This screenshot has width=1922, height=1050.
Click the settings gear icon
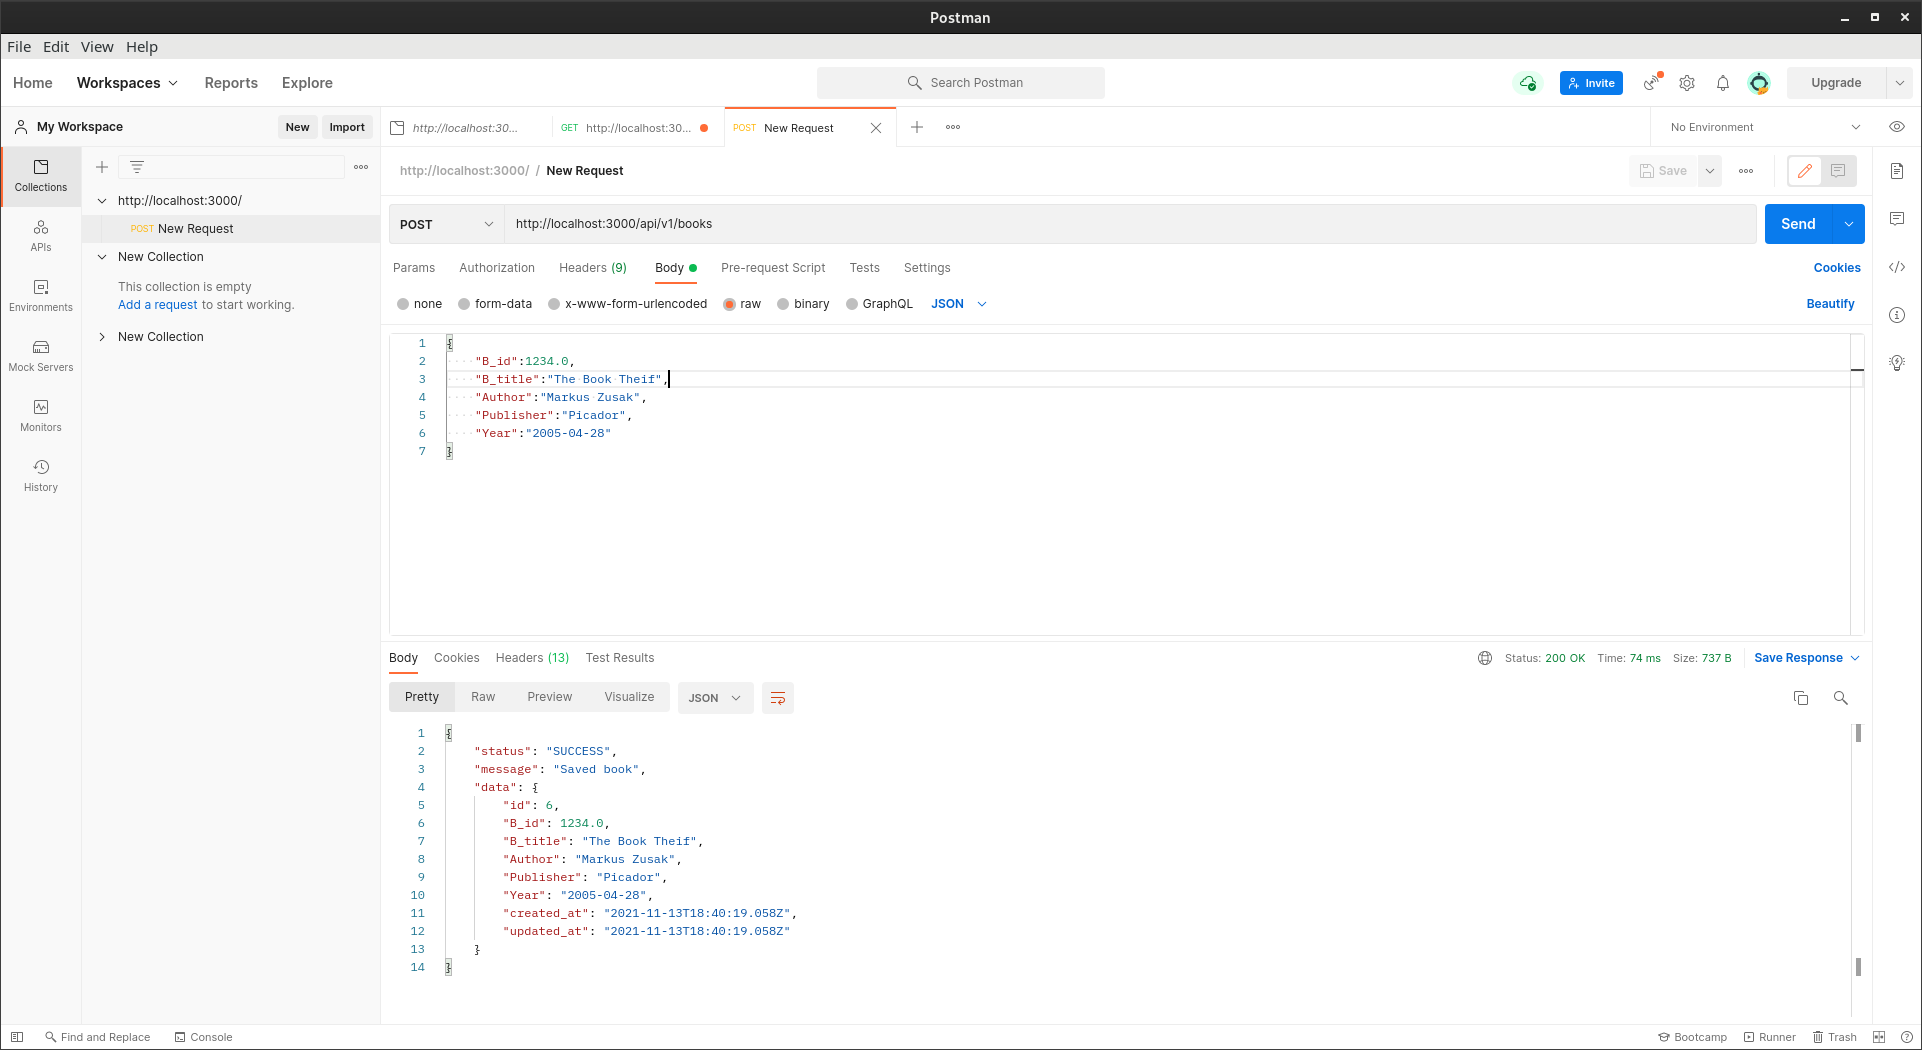coord(1687,83)
